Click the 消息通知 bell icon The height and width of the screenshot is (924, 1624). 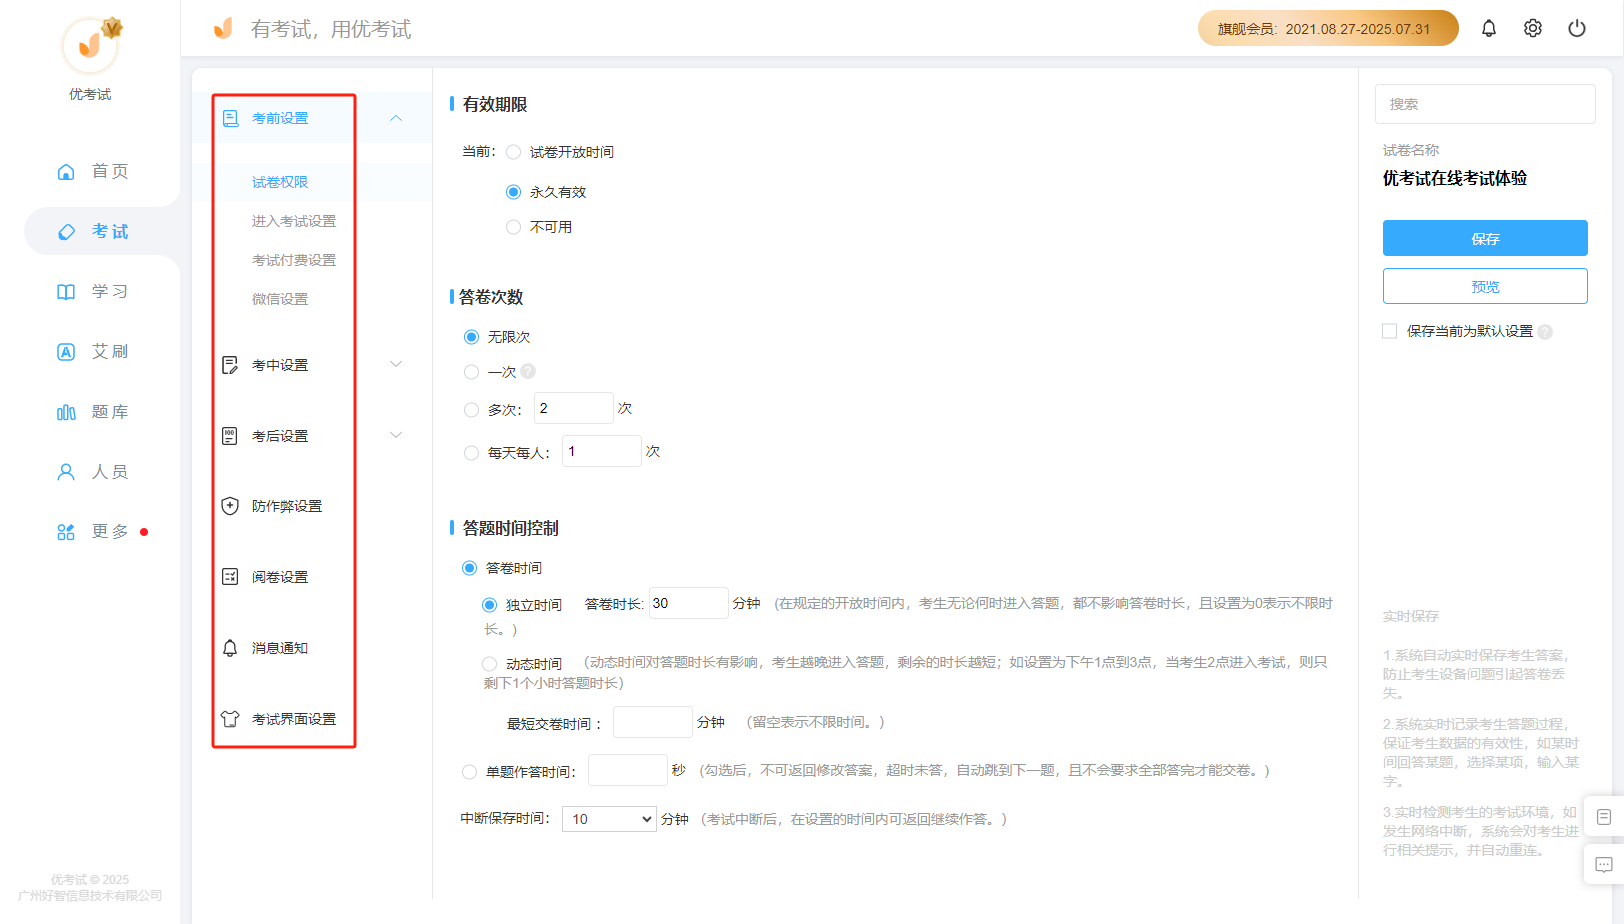(230, 648)
